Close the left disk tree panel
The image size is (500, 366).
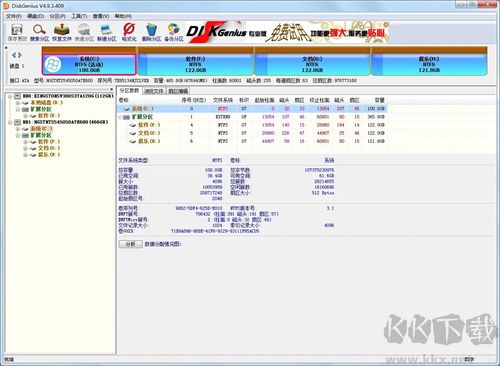point(111,89)
